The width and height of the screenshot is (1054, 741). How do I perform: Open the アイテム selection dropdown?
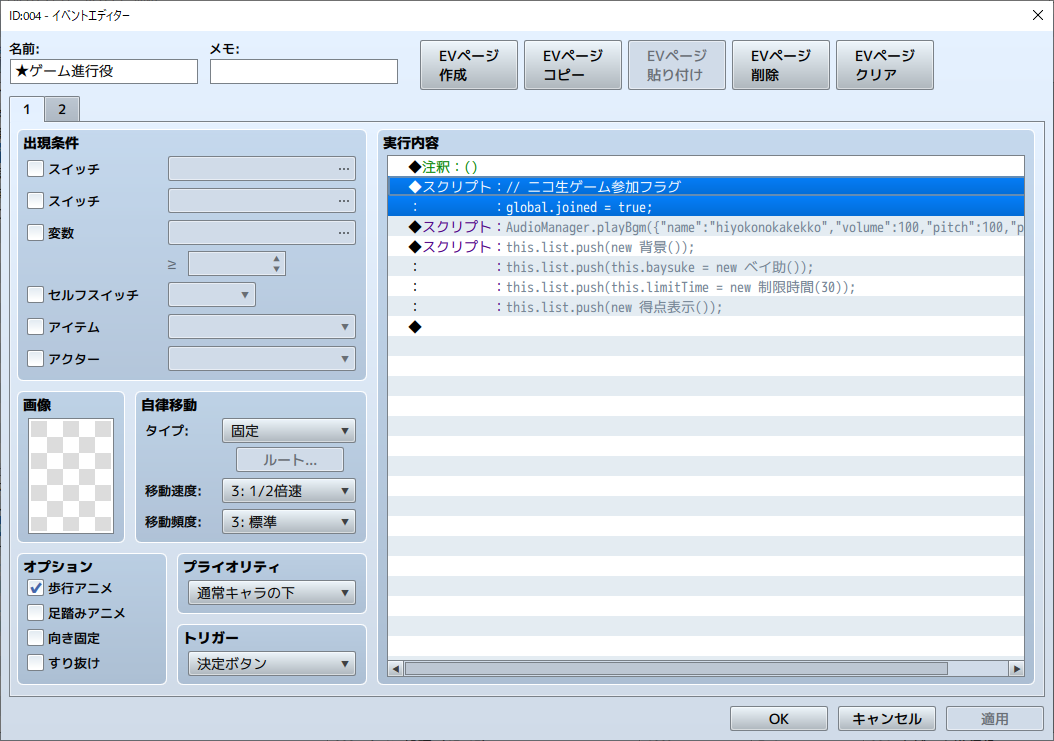coord(261,327)
